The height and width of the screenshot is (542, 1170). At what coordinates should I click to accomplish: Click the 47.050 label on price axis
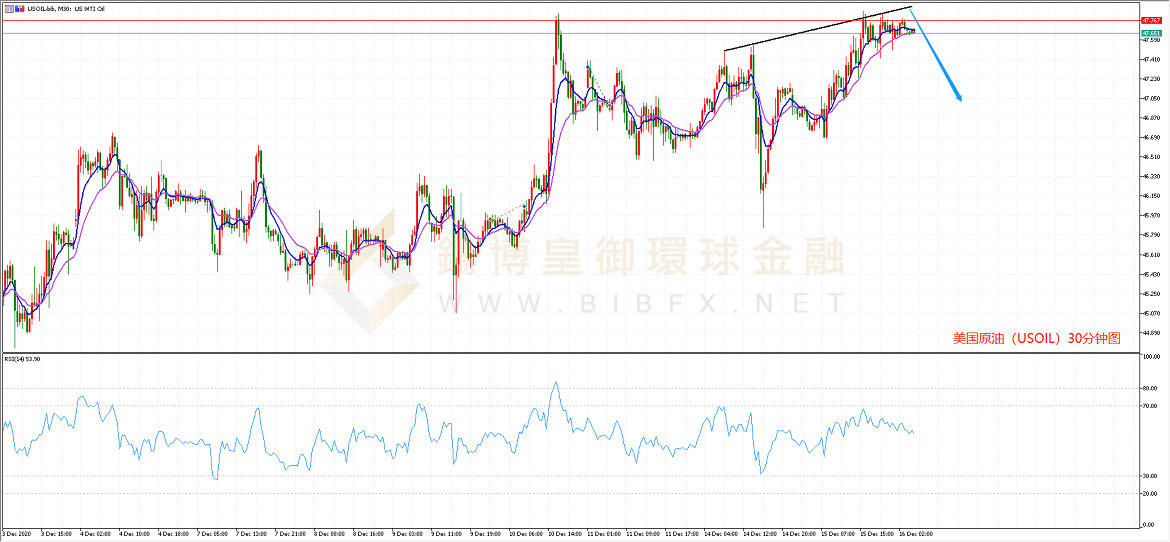[1150, 99]
